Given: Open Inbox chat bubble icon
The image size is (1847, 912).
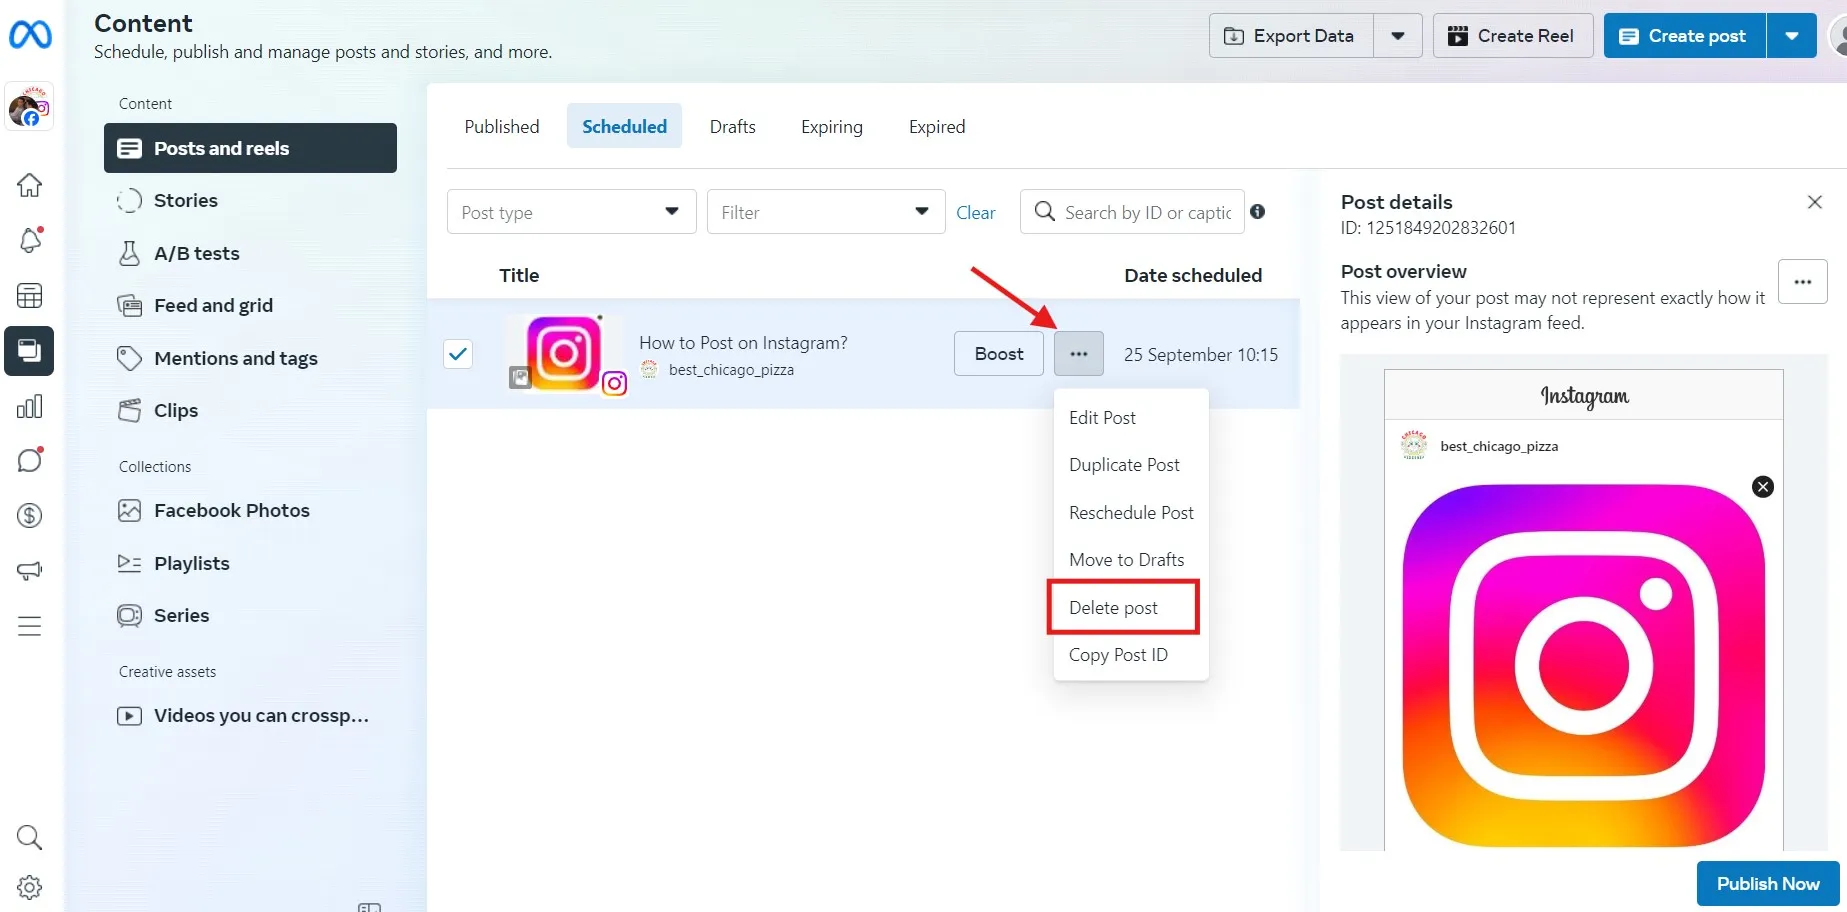Looking at the screenshot, I should pos(30,460).
